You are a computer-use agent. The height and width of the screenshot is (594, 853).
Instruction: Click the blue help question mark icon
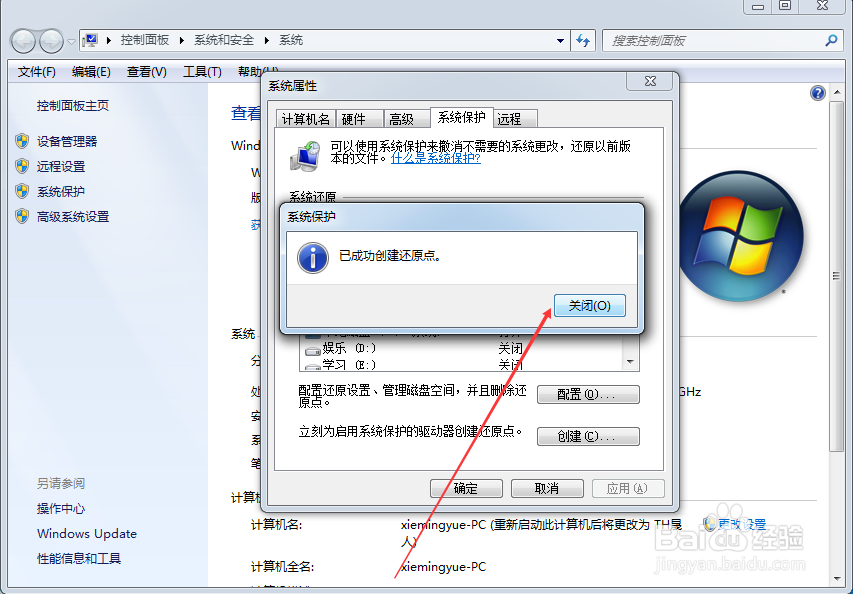818,93
